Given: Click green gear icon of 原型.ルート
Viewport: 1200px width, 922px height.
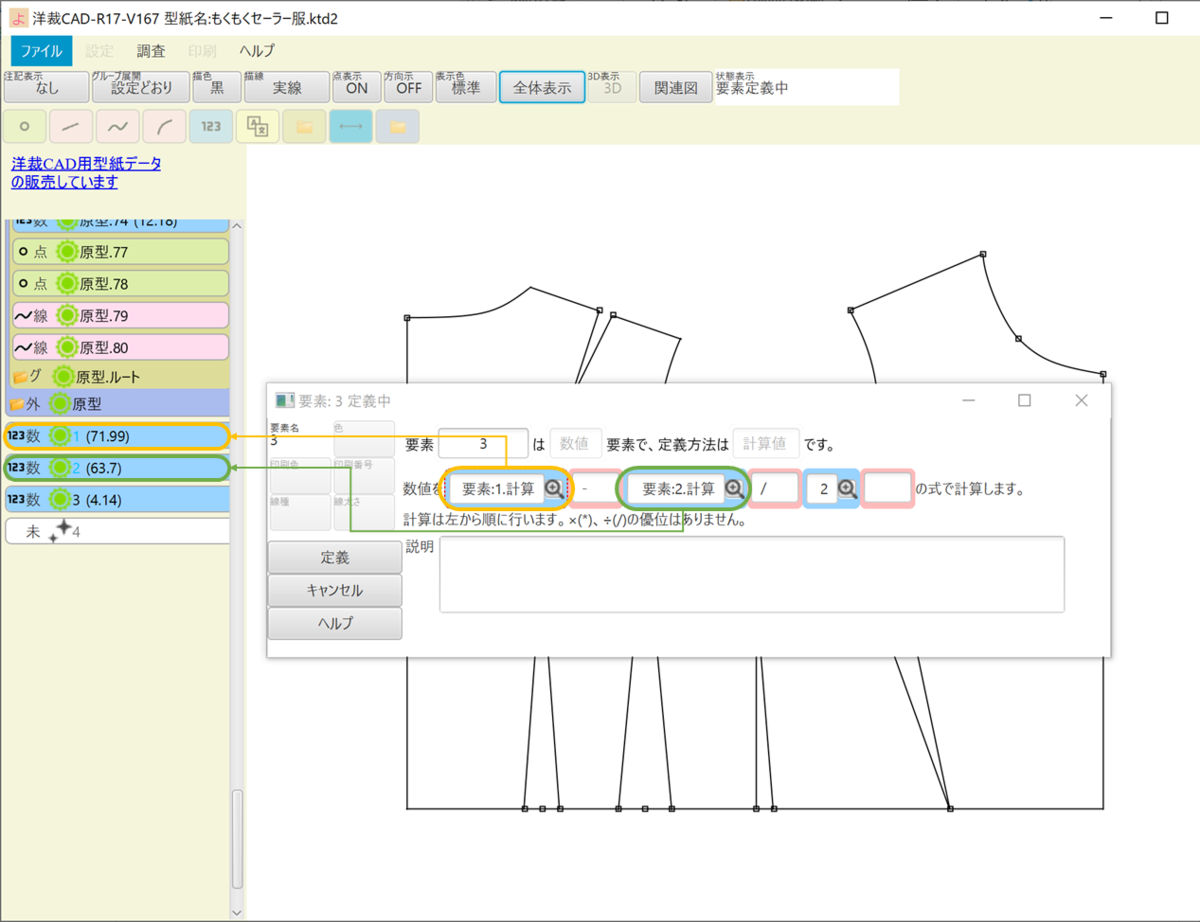Looking at the screenshot, I should 63,377.
